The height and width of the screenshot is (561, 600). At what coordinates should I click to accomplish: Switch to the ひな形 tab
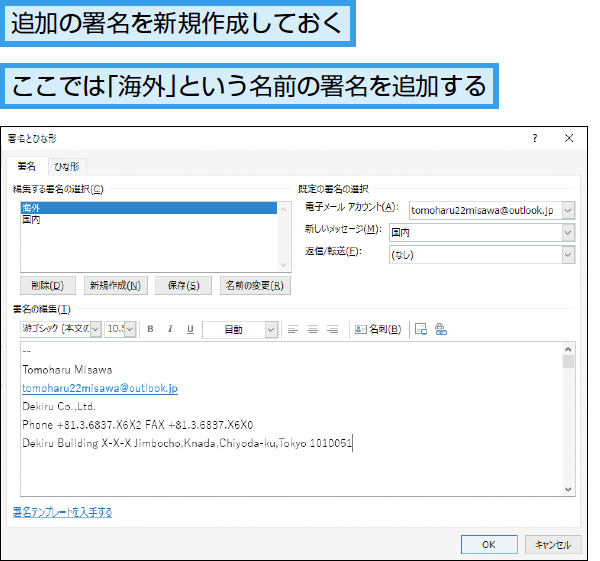click(x=67, y=167)
